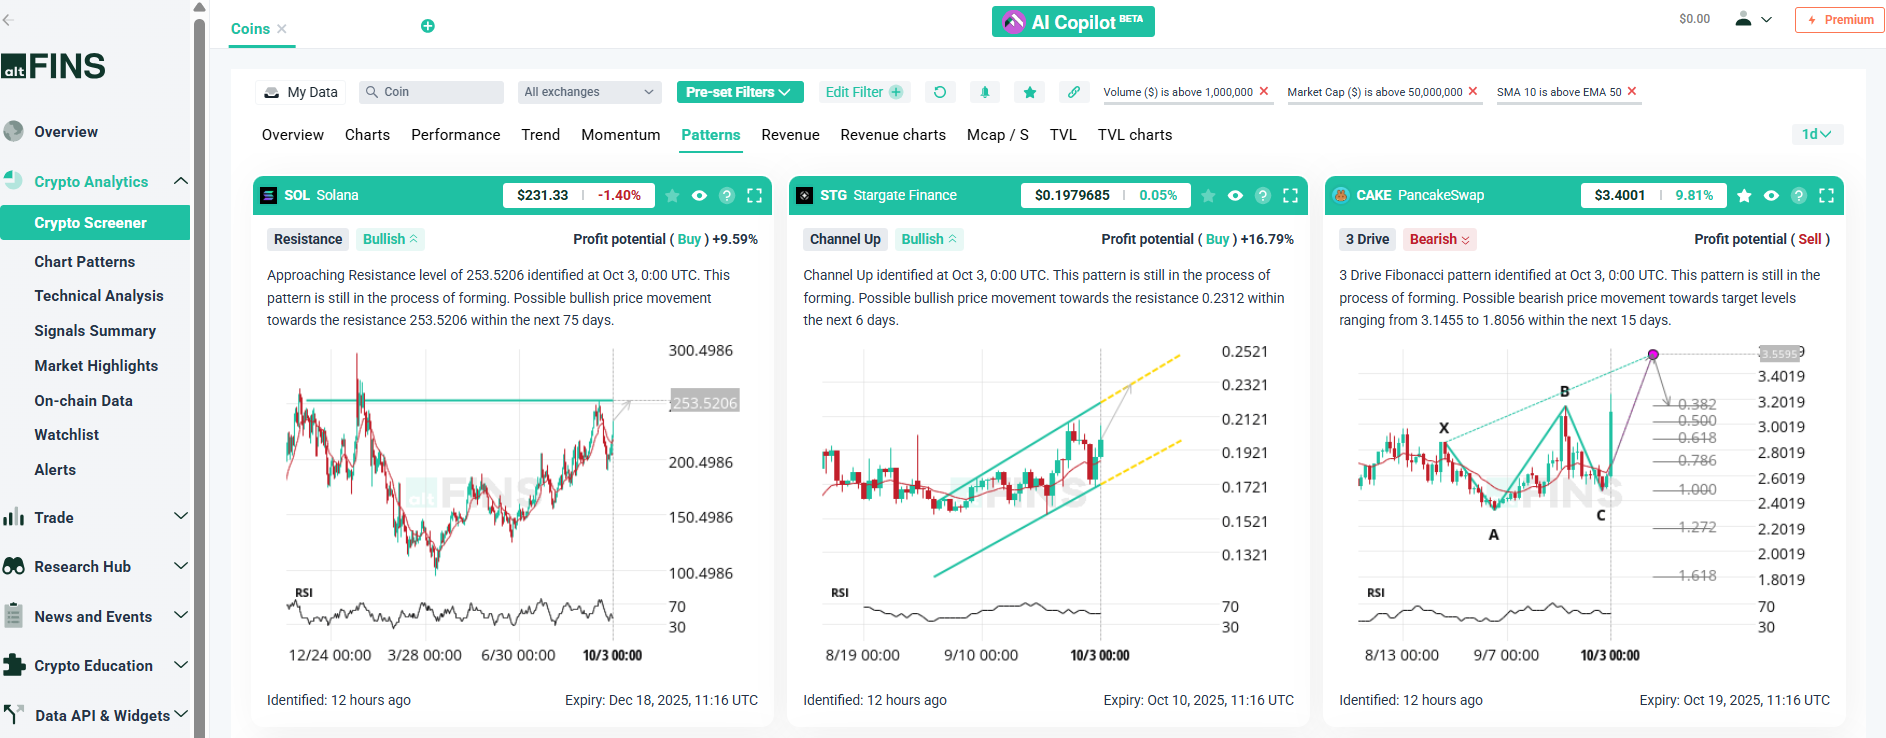The image size is (1886, 738).
Task: Expand the Solana chart to fullscreen
Action: pyautogui.click(x=755, y=196)
